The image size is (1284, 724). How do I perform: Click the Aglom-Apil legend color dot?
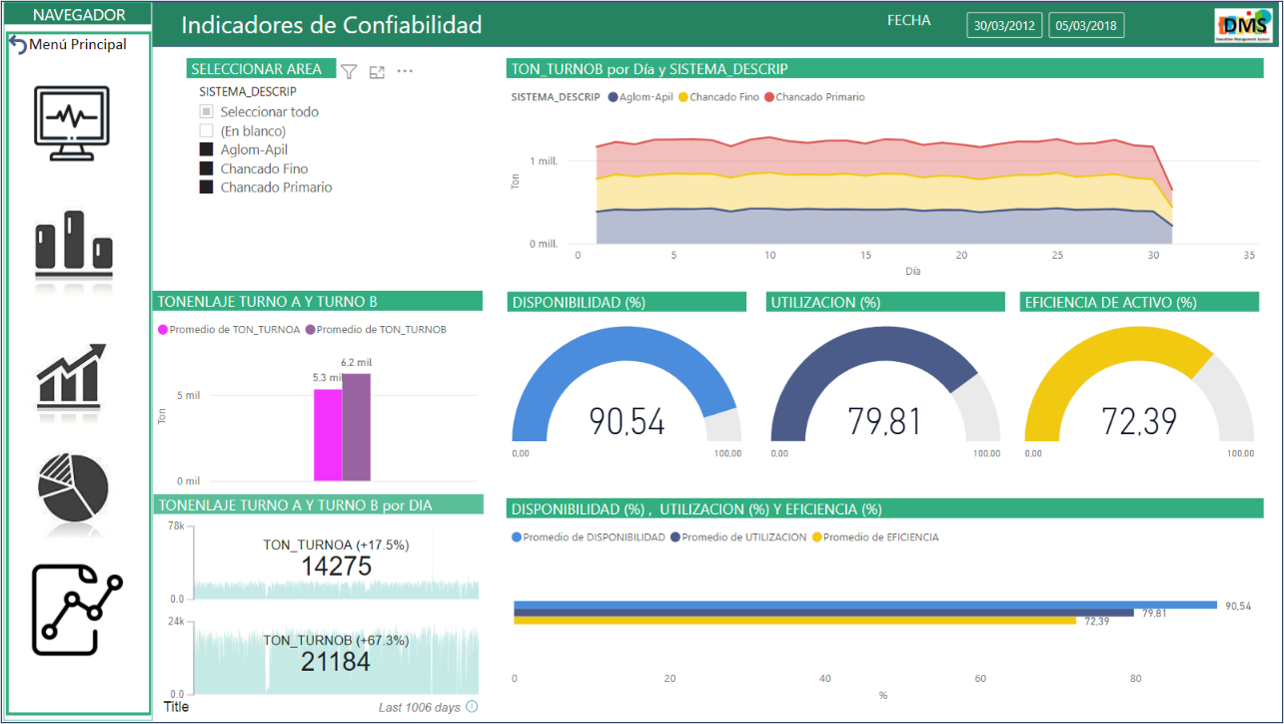(x=613, y=97)
